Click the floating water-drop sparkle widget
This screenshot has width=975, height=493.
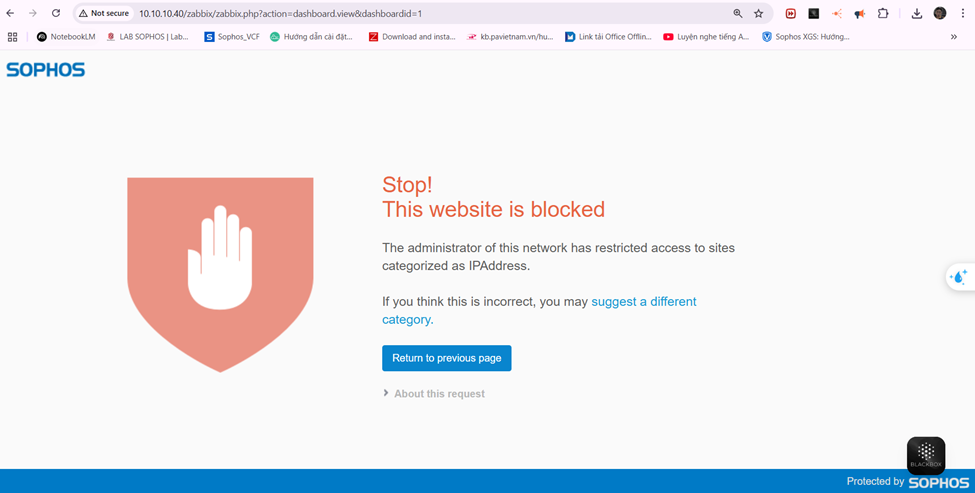(x=959, y=277)
